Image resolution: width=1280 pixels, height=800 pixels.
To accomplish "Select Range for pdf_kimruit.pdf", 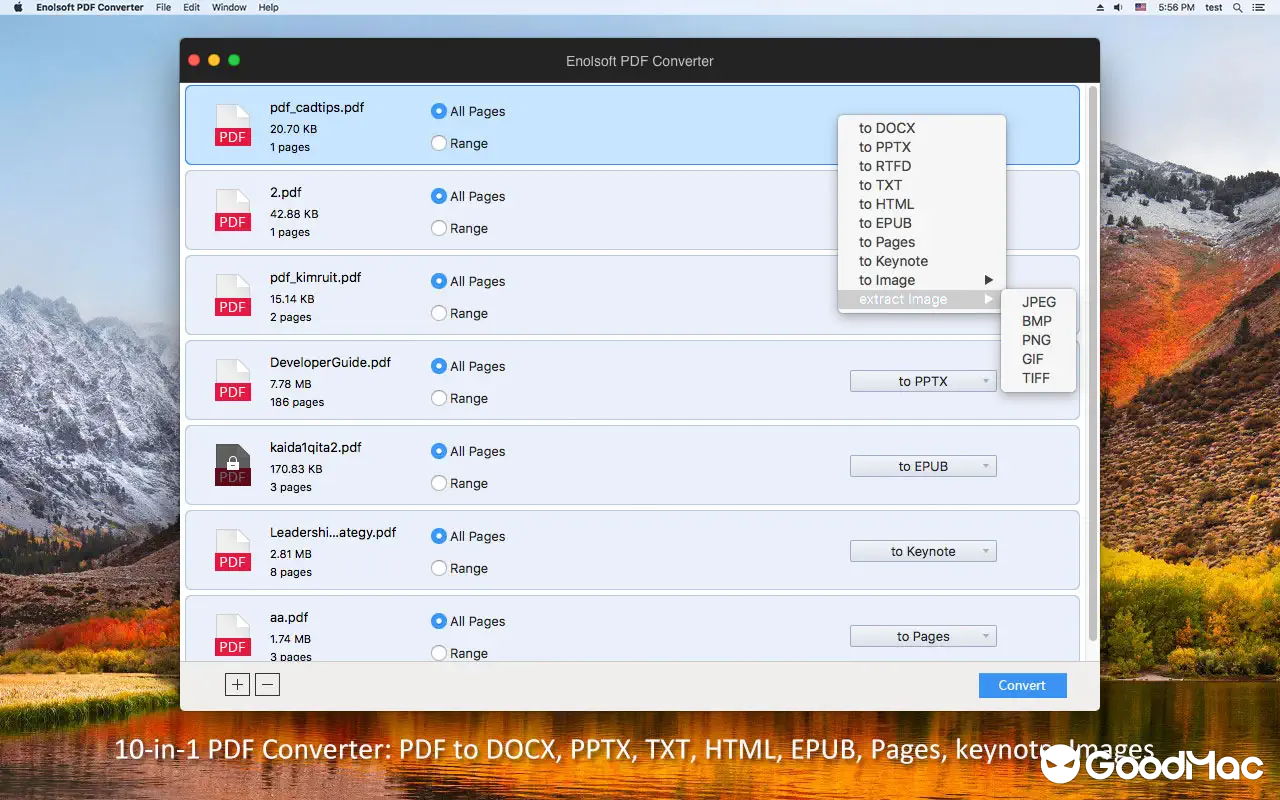I will tap(438, 313).
